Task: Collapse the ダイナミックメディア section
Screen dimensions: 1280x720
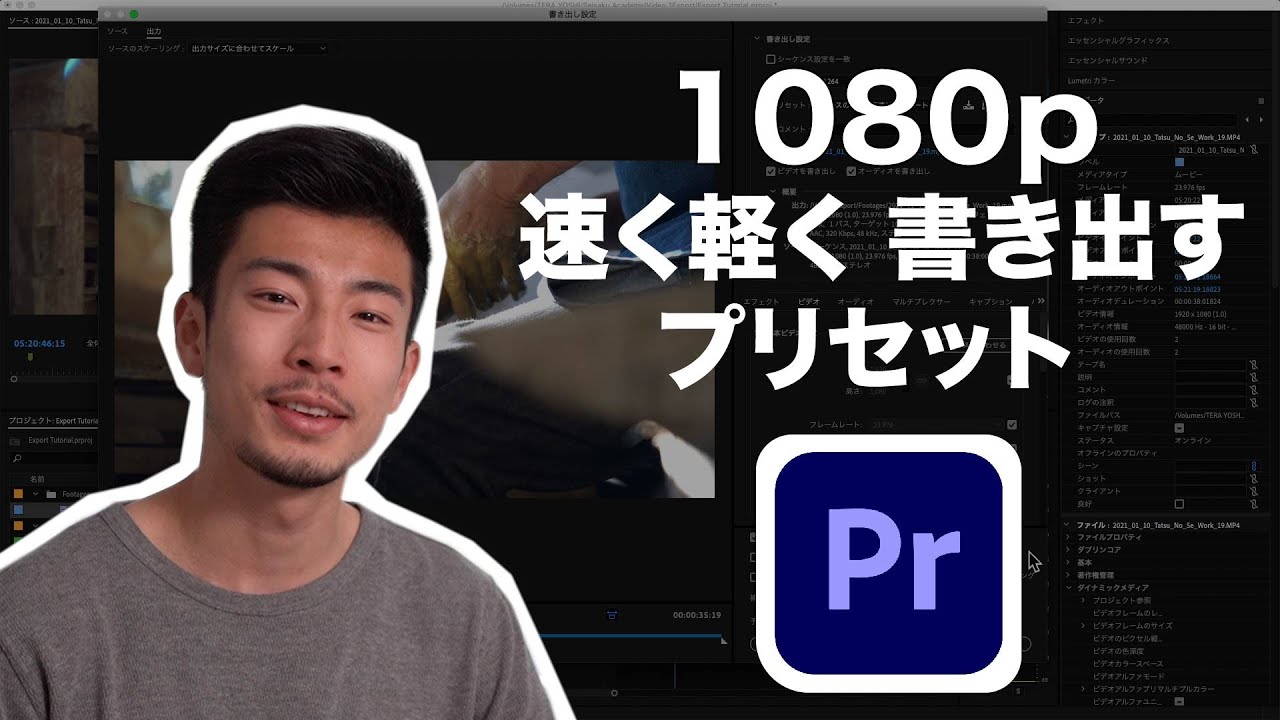Action: tap(1068, 588)
